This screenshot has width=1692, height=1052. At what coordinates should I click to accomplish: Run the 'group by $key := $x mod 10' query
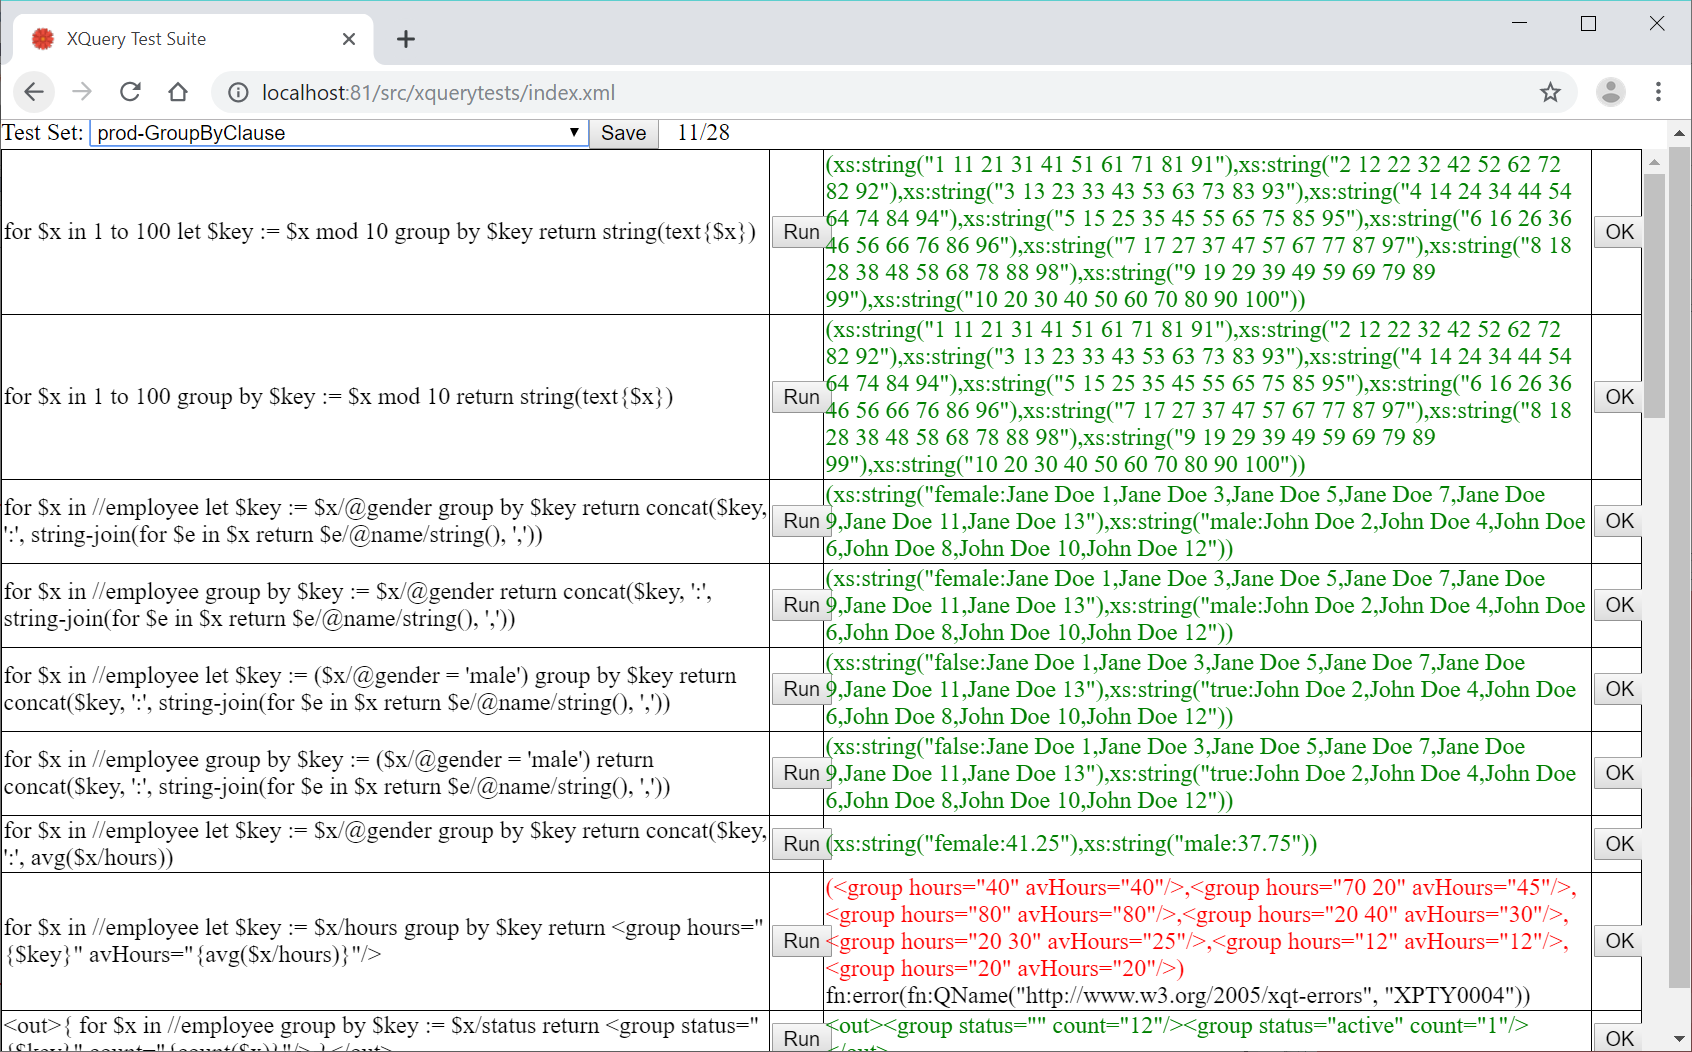800,397
